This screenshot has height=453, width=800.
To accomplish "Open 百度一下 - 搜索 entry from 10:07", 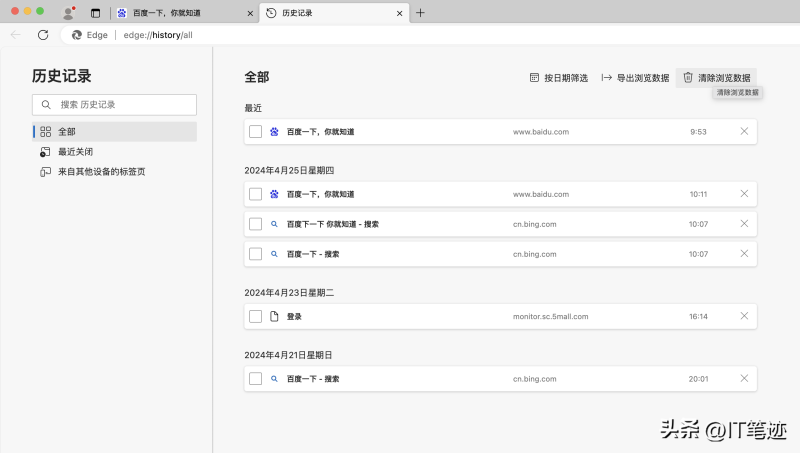I will pos(313,254).
